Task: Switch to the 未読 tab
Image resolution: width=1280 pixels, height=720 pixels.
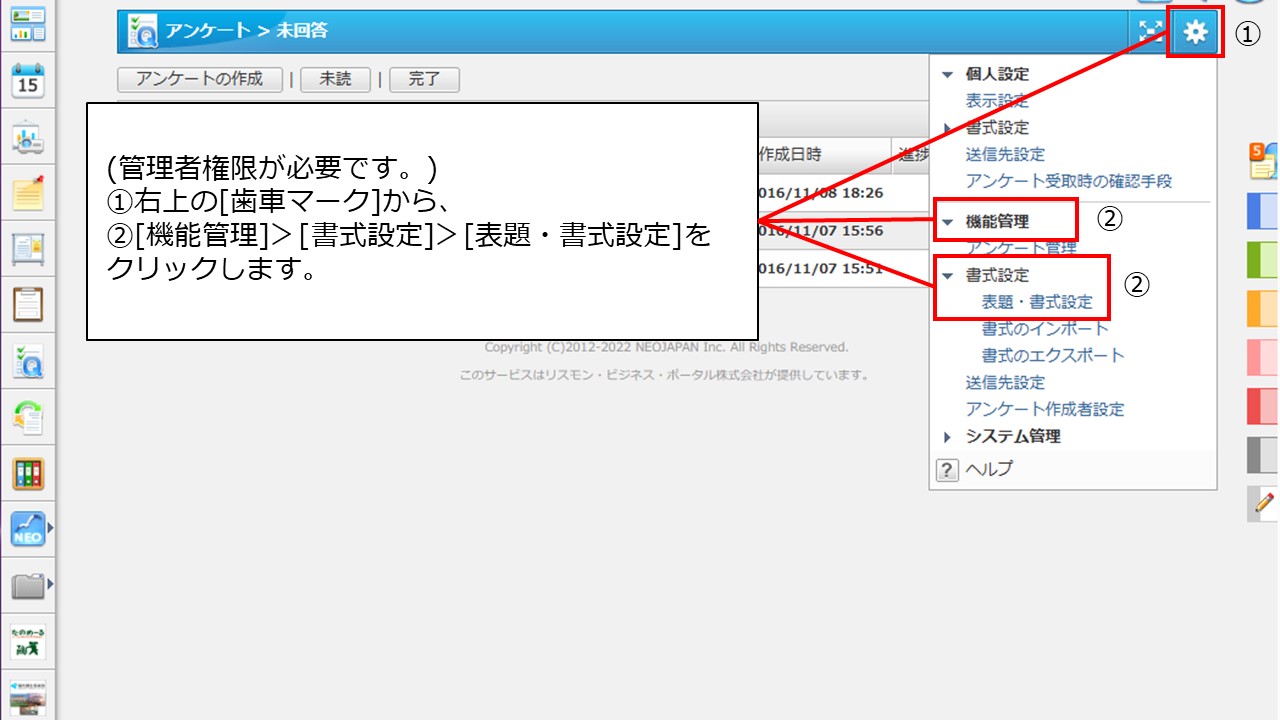Action: [x=336, y=79]
